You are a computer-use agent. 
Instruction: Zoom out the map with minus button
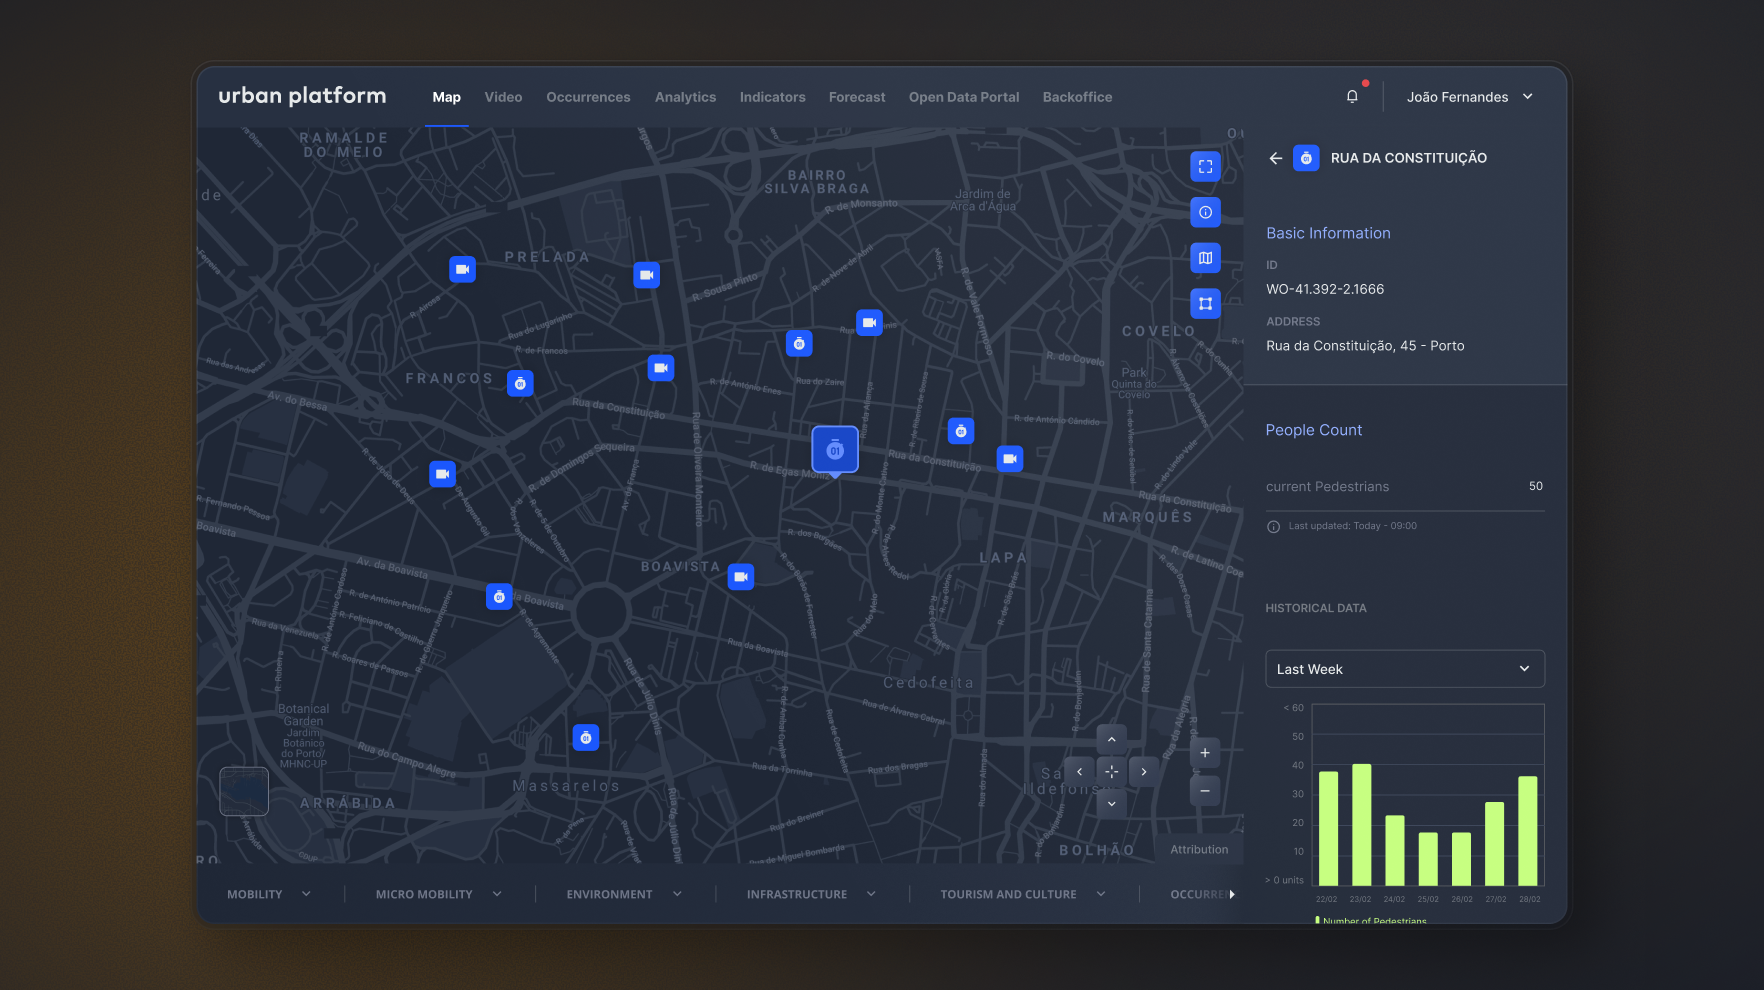pos(1205,791)
